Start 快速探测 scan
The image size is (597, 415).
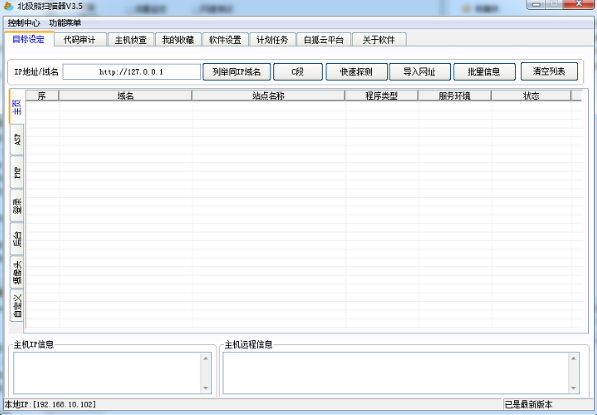(356, 72)
